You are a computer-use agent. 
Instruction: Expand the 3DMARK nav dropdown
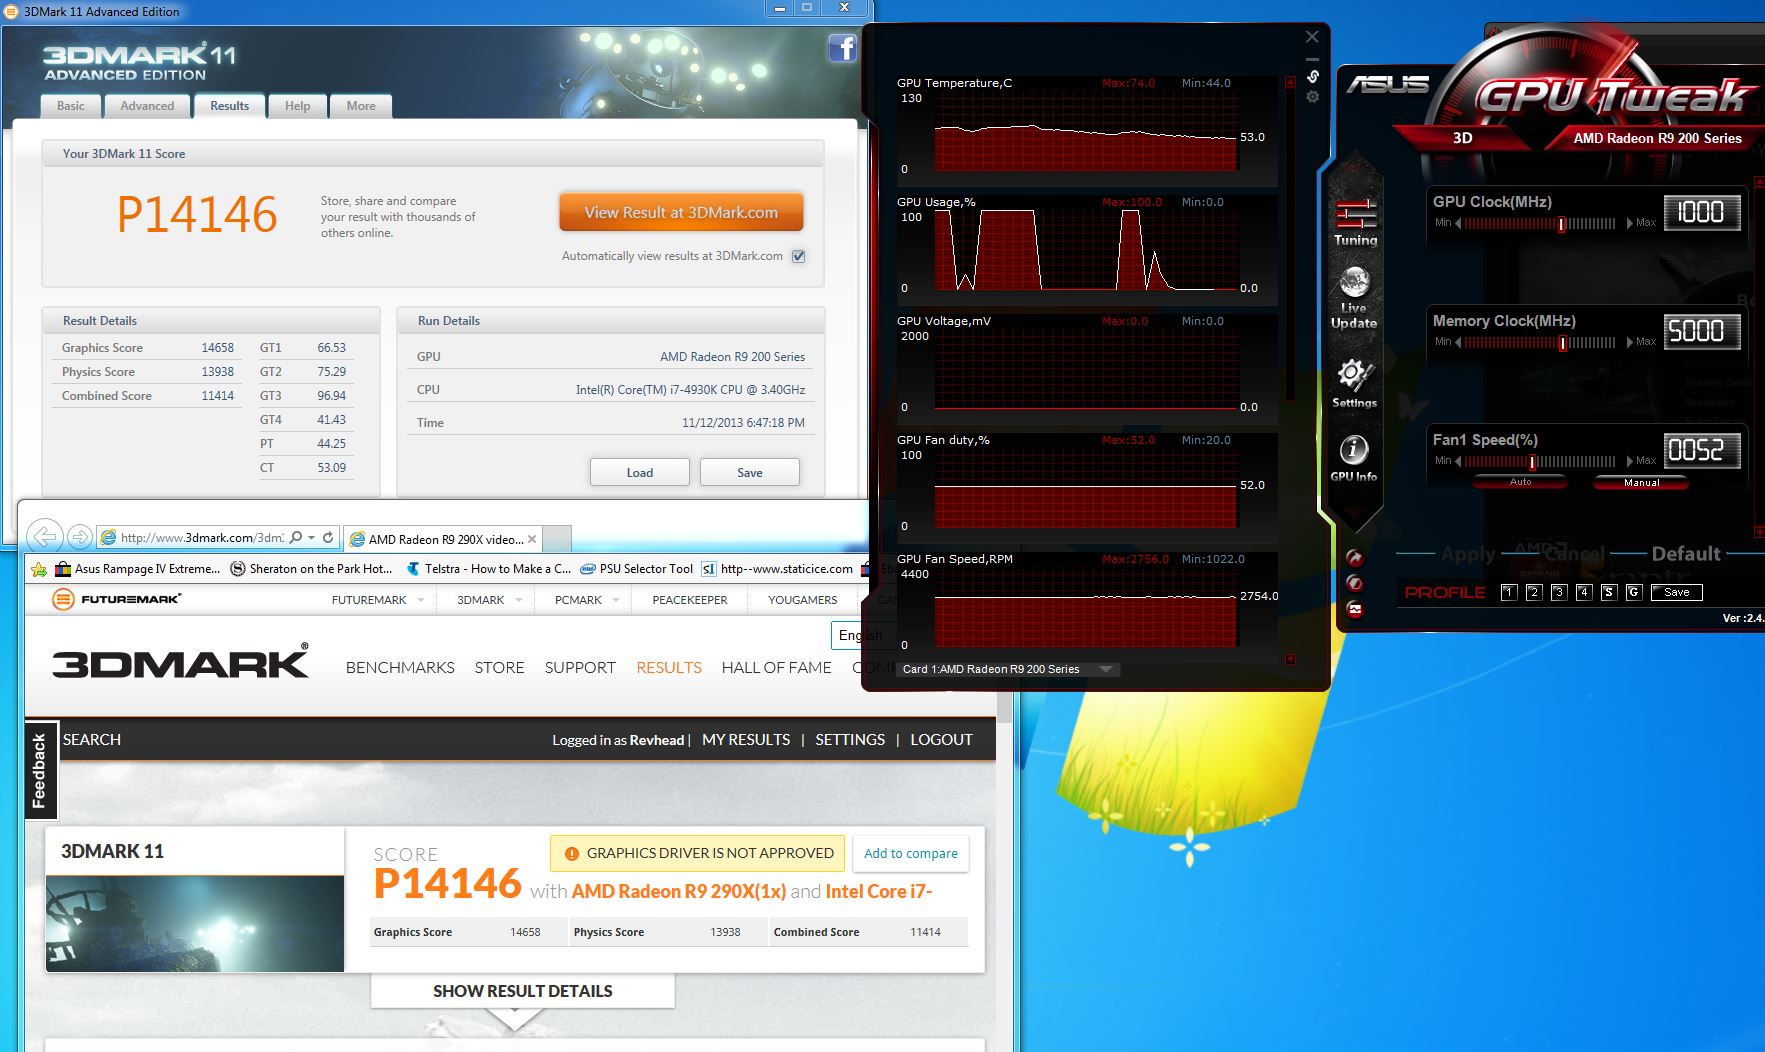pyautogui.click(x=519, y=600)
